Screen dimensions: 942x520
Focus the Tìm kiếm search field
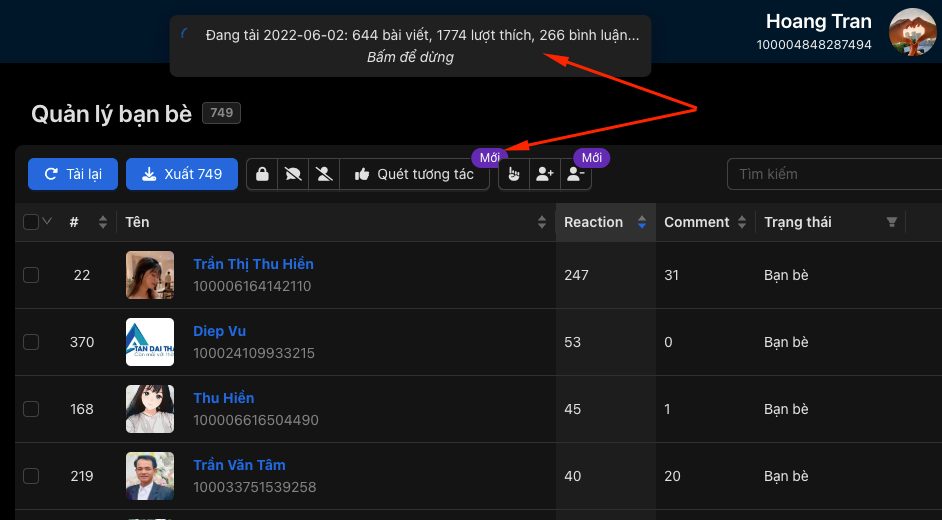click(835, 174)
